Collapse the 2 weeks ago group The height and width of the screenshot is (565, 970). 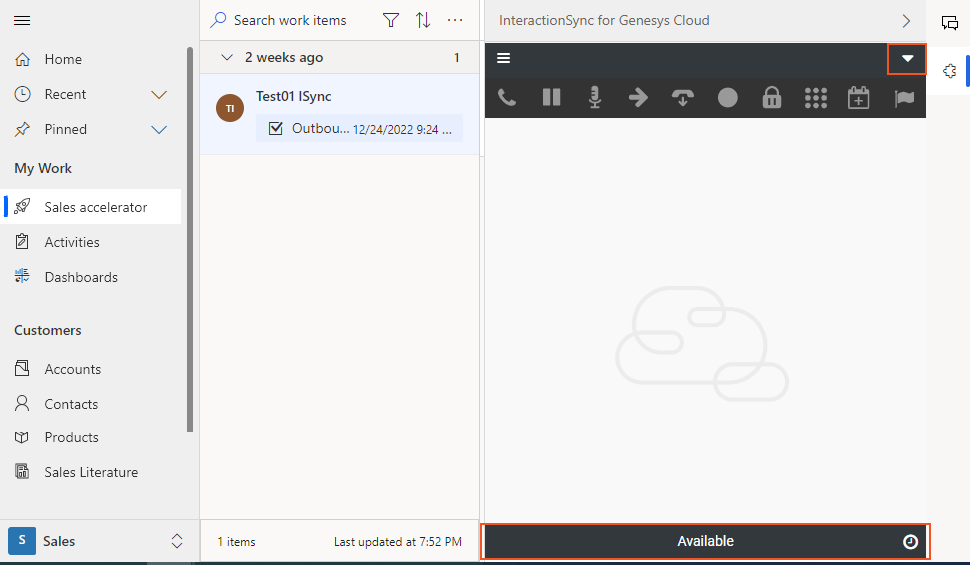tap(227, 58)
